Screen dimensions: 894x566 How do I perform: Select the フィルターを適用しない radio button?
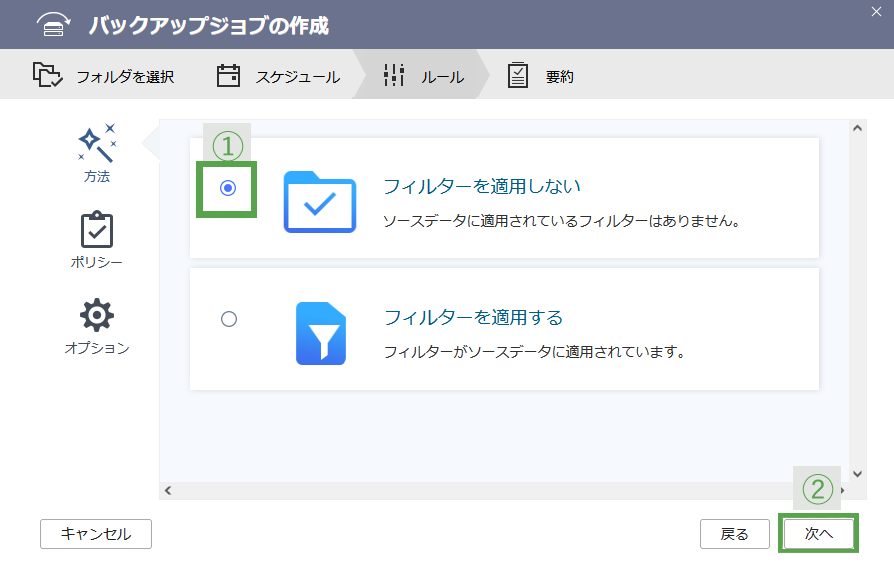[228, 188]
